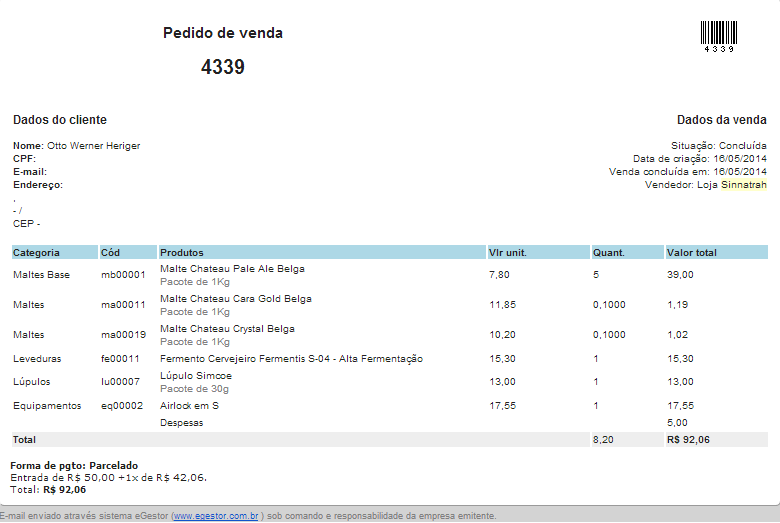Click the 'Venda concluída em' date line
This screenshot has width=780, height=523.
pyautogui.click(x=687, y=172)
